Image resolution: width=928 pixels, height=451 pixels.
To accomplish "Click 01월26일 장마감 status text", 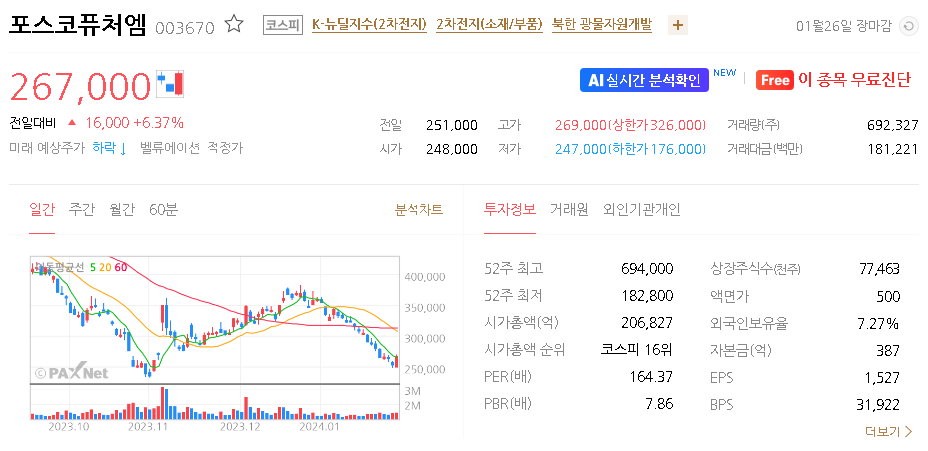I will 843,26.
